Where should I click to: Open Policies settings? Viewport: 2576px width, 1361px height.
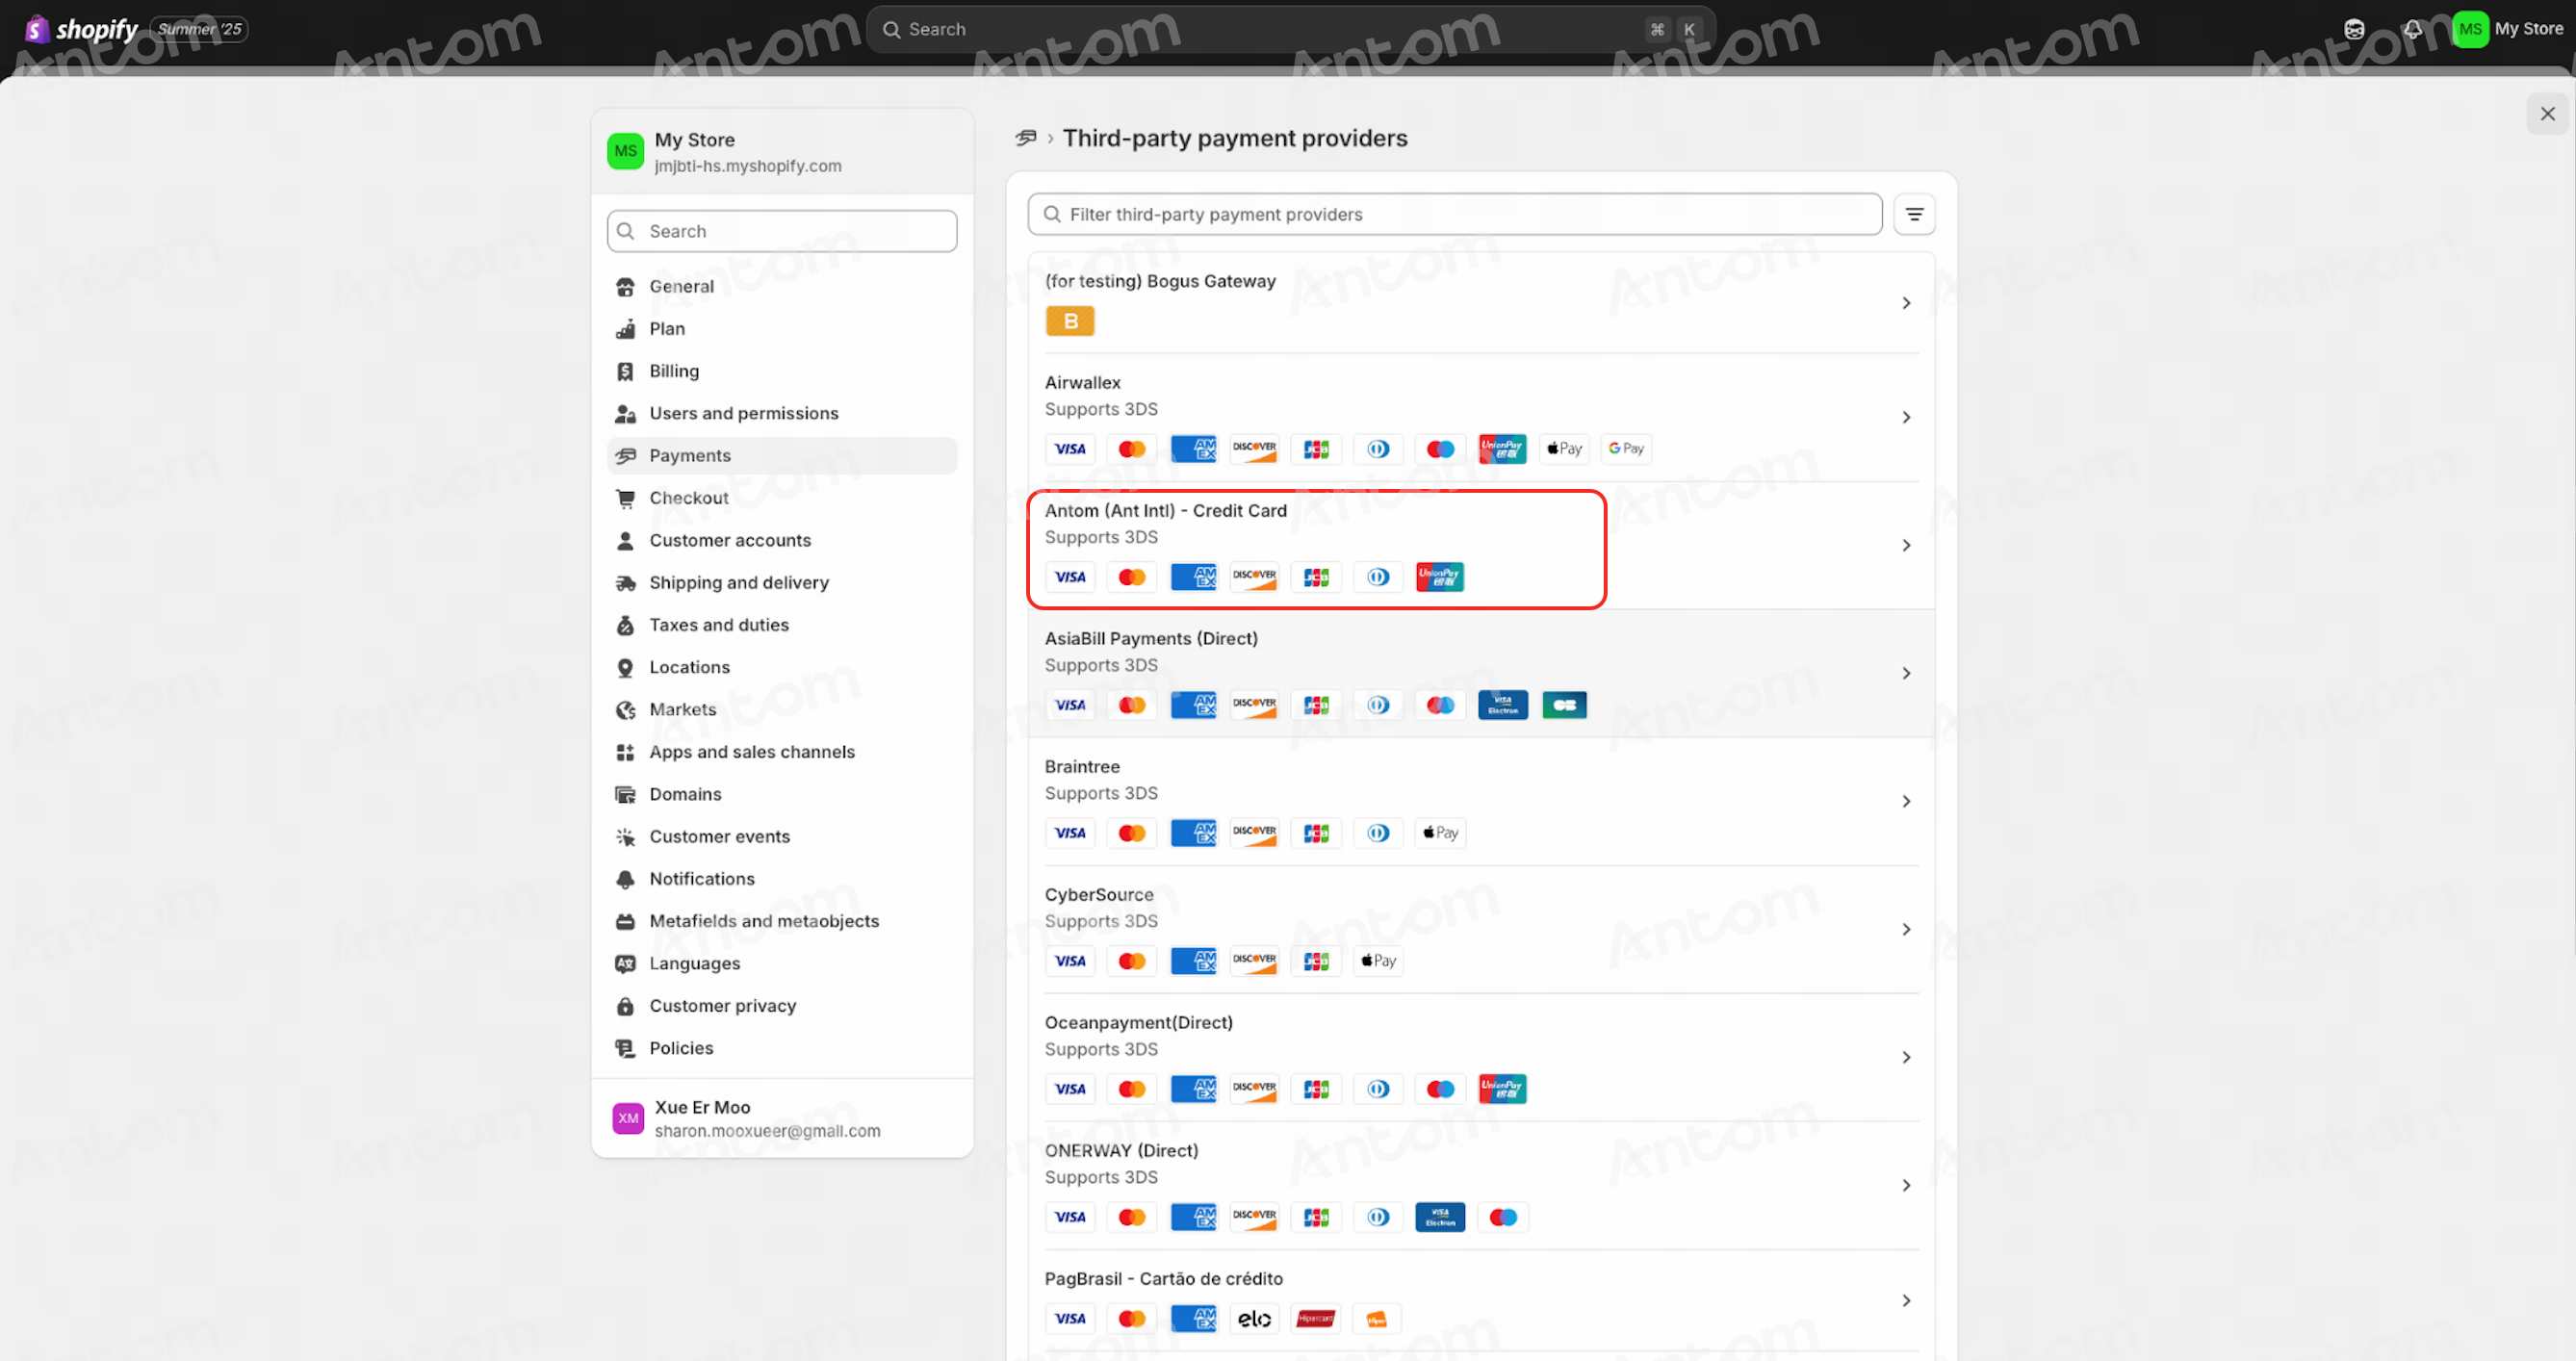[x=782, y=1049]
